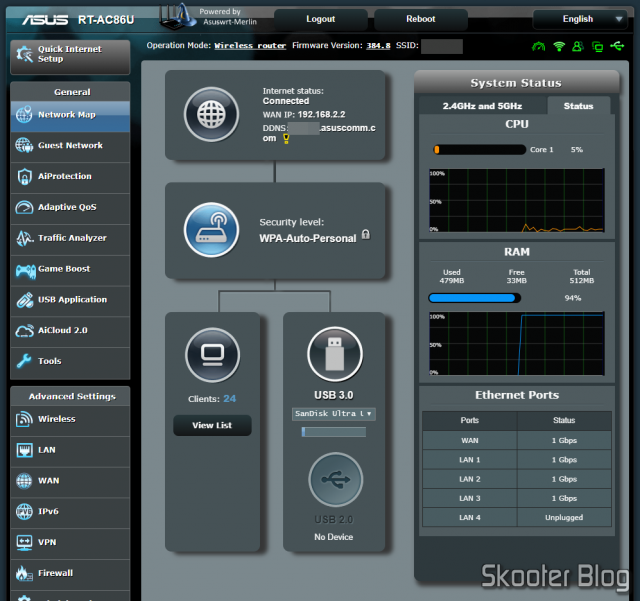Click the Tools wrench icon

coord(24,361)
